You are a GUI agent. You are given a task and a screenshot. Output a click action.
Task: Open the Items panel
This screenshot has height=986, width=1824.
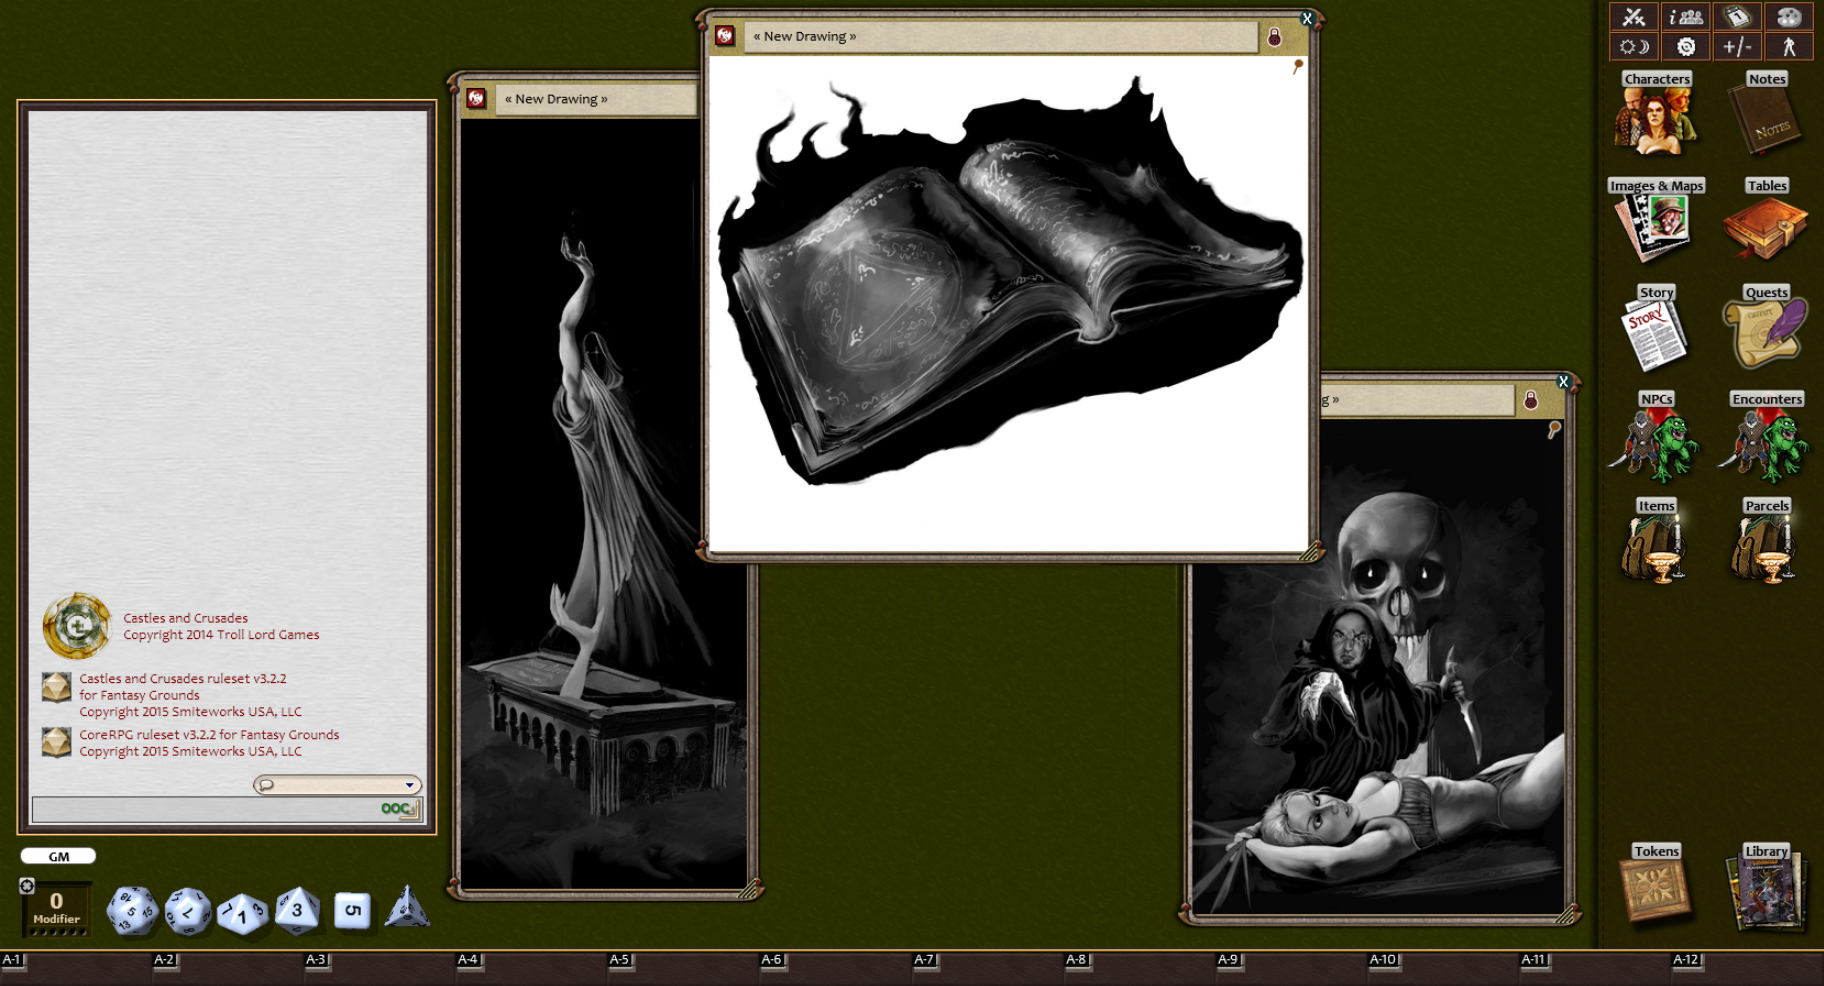pyautogui.click(x=1656, y=547)
